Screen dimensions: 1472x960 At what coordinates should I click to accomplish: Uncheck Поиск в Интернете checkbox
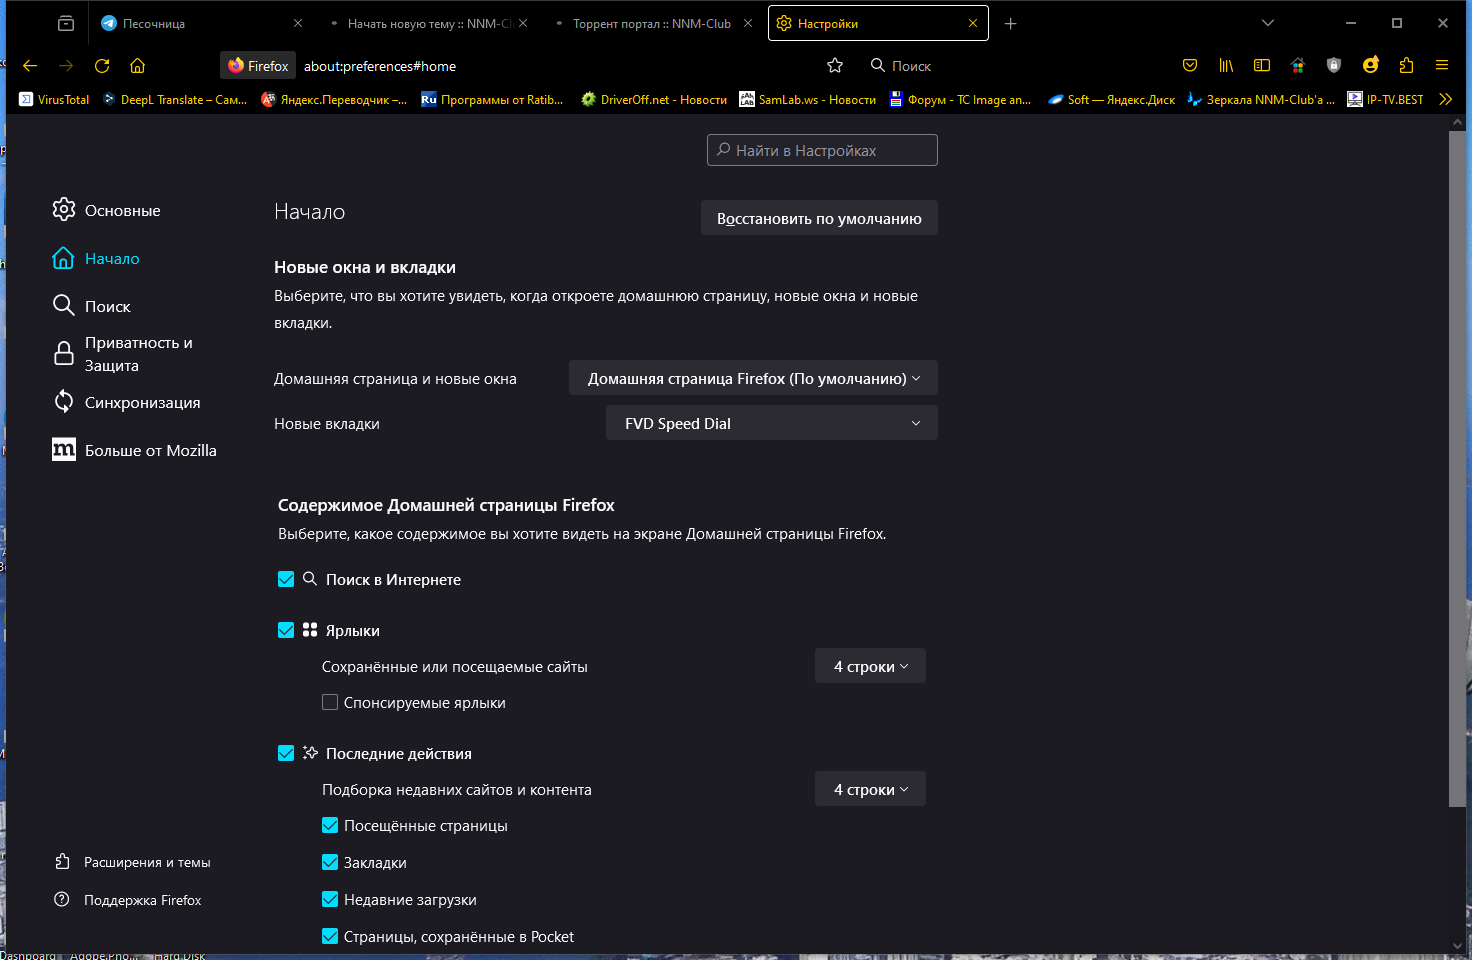pos(286,579)
